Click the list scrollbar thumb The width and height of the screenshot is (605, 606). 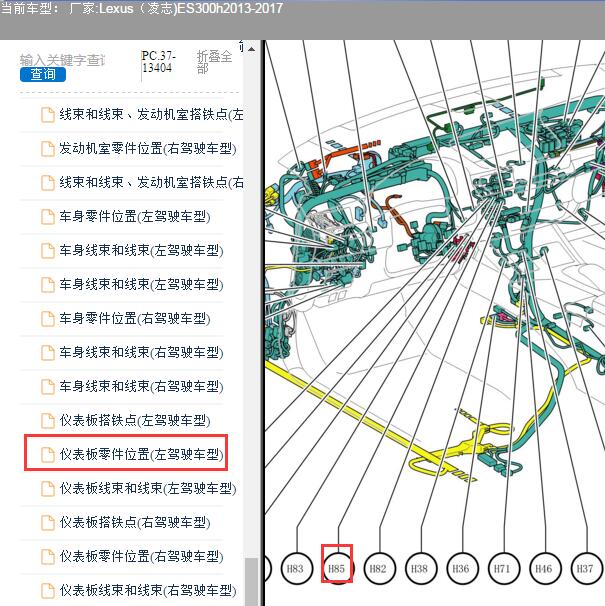(252, 581)
